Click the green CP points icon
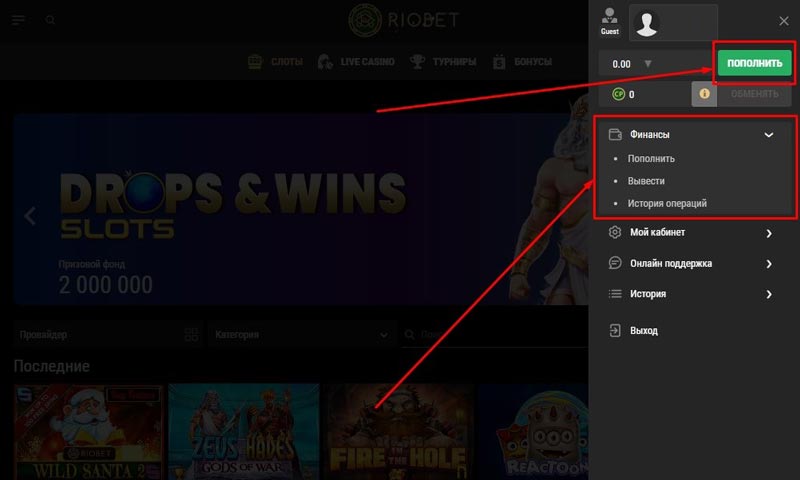 tap(618, 95)
